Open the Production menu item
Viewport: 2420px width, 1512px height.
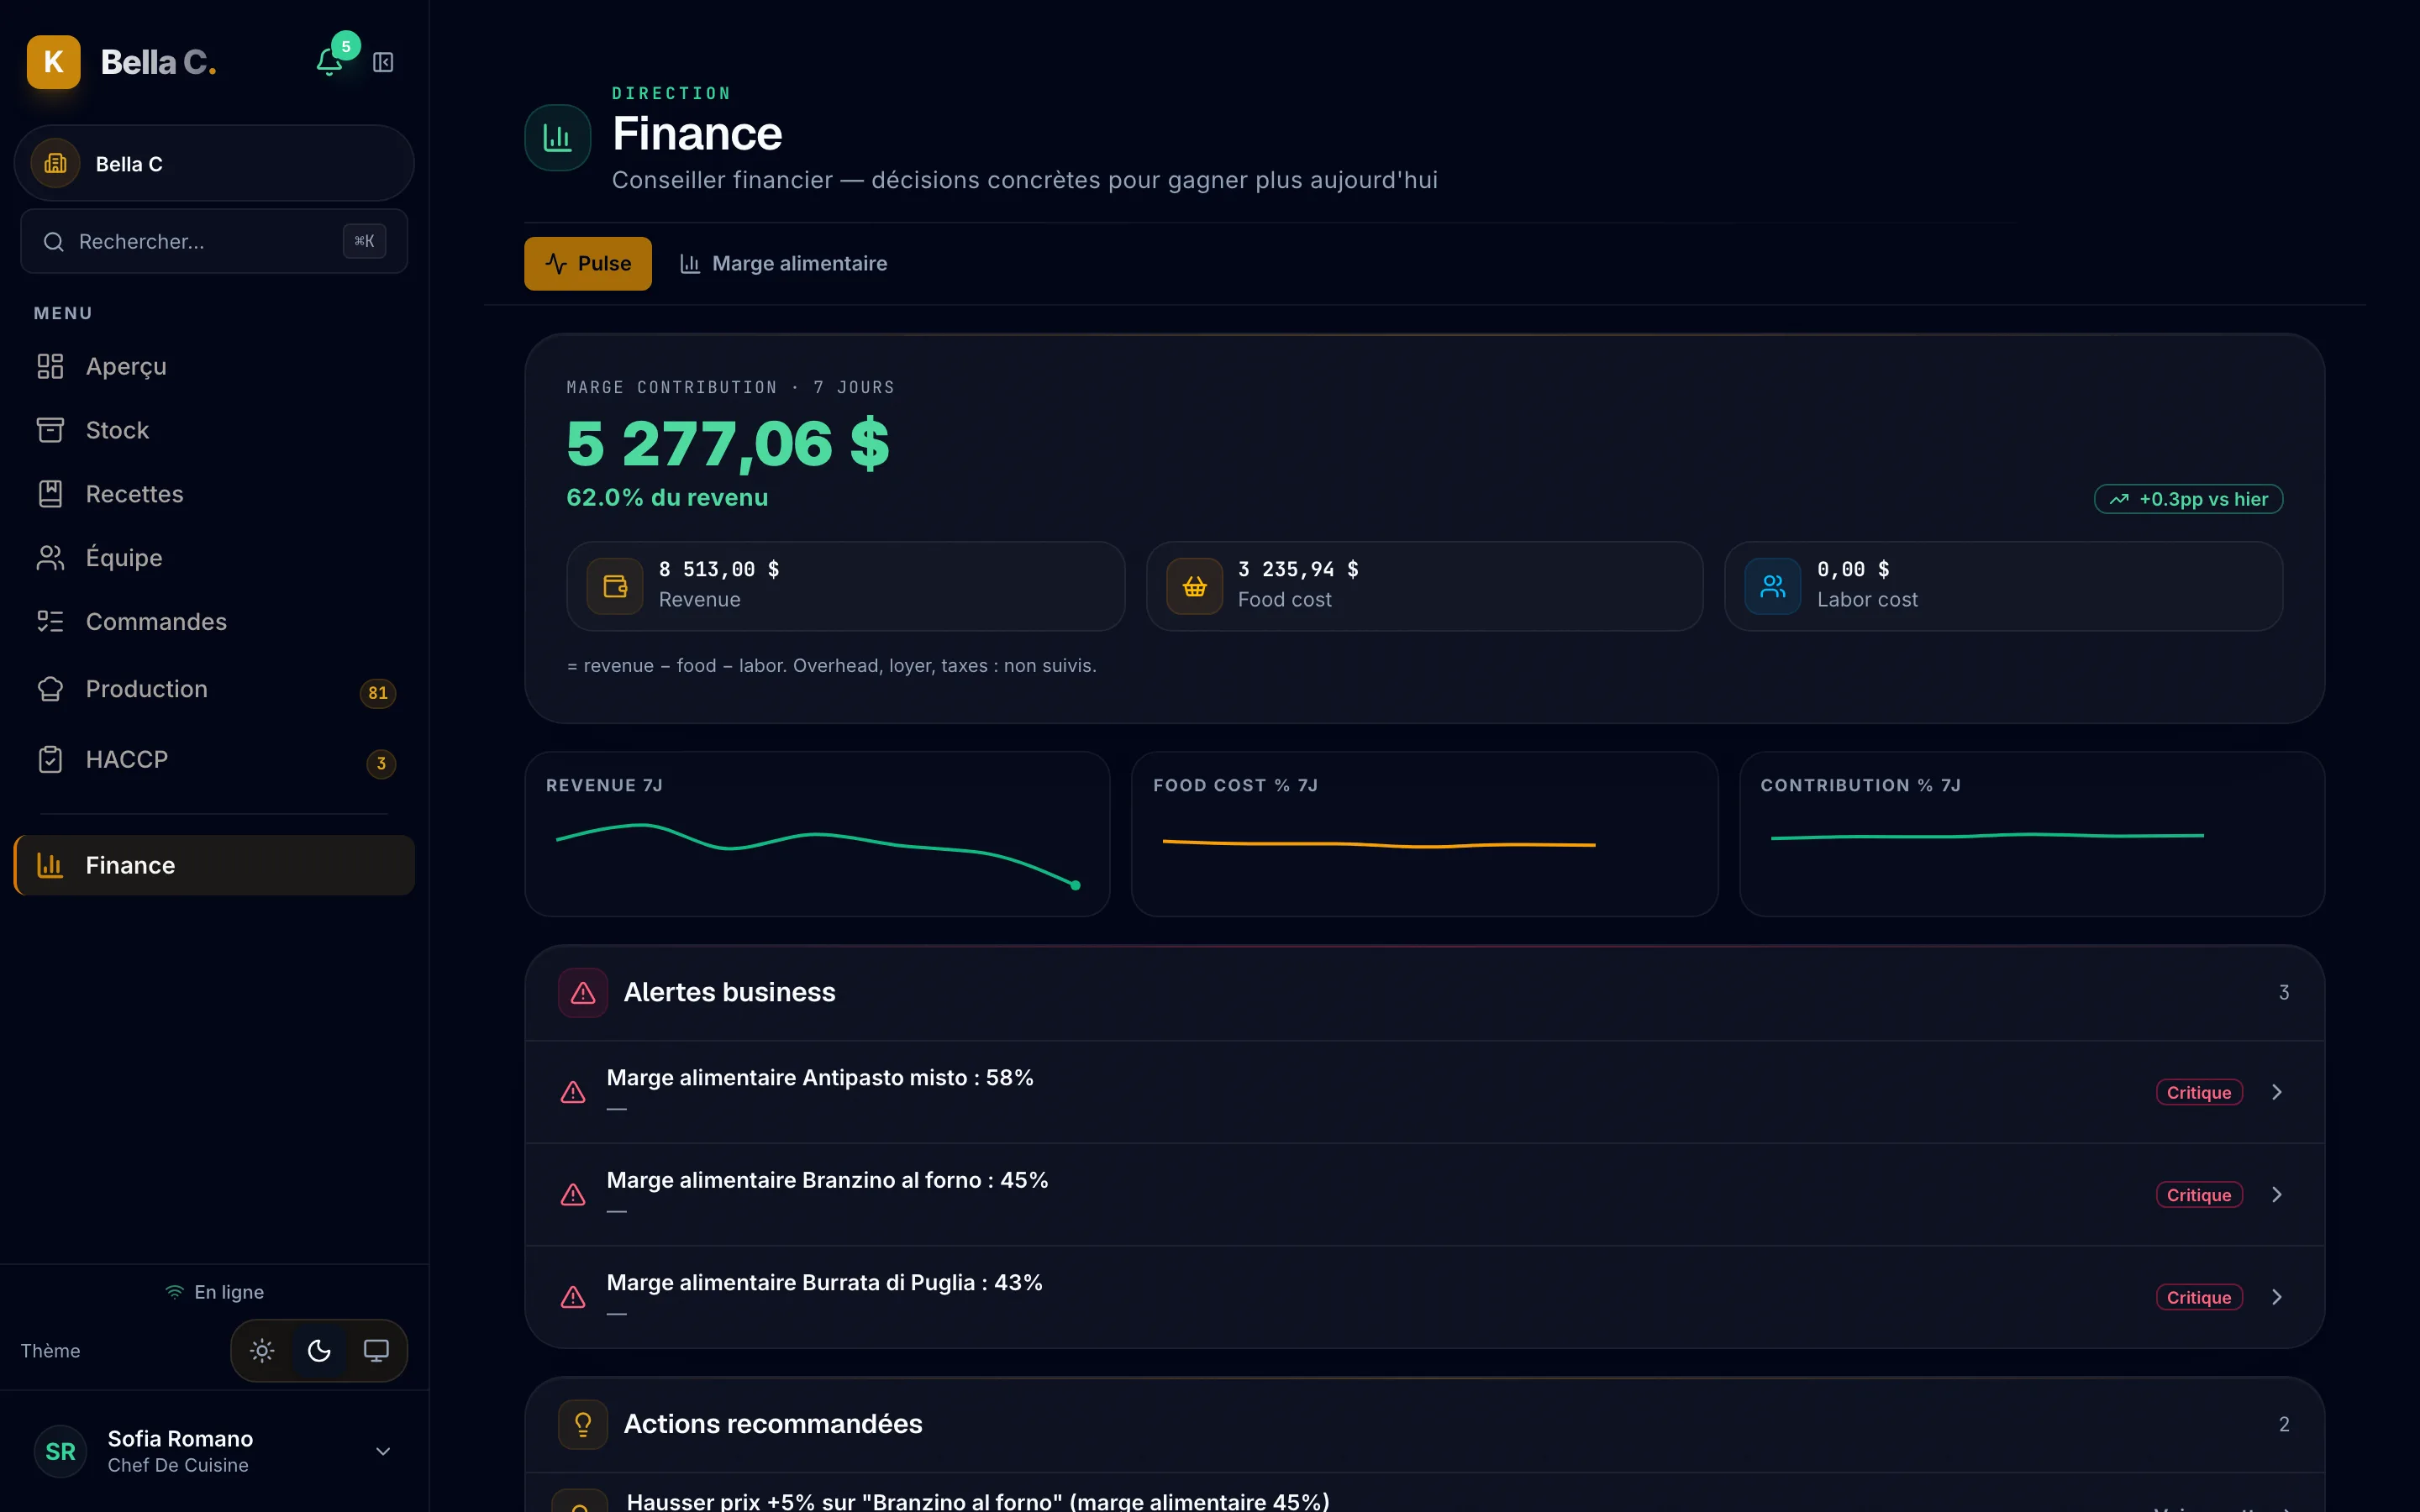coord(214,689)
